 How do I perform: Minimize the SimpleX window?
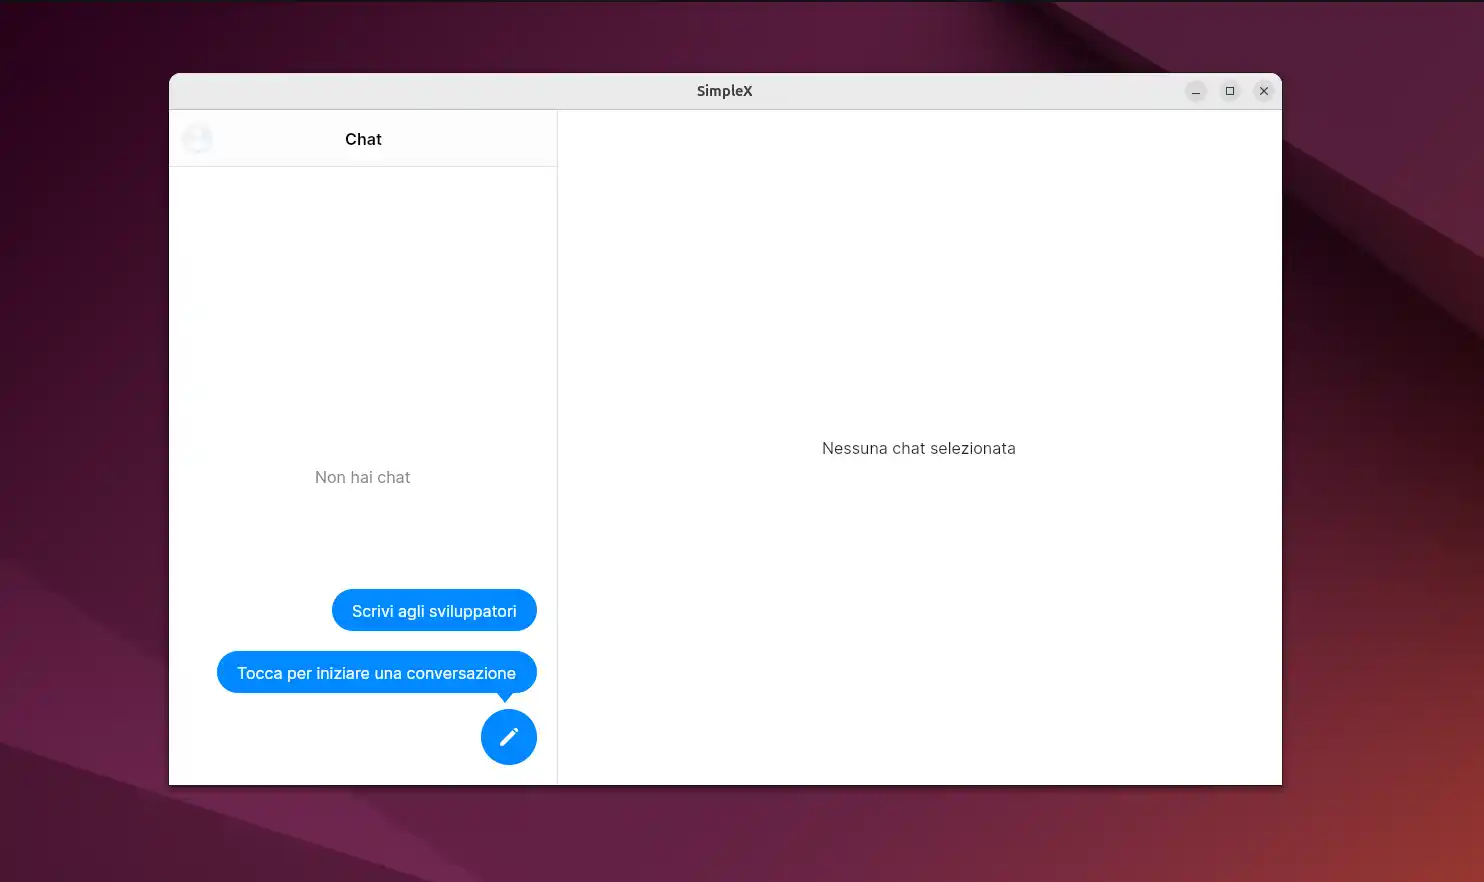pyautogui.click(x=1195, y=91)
